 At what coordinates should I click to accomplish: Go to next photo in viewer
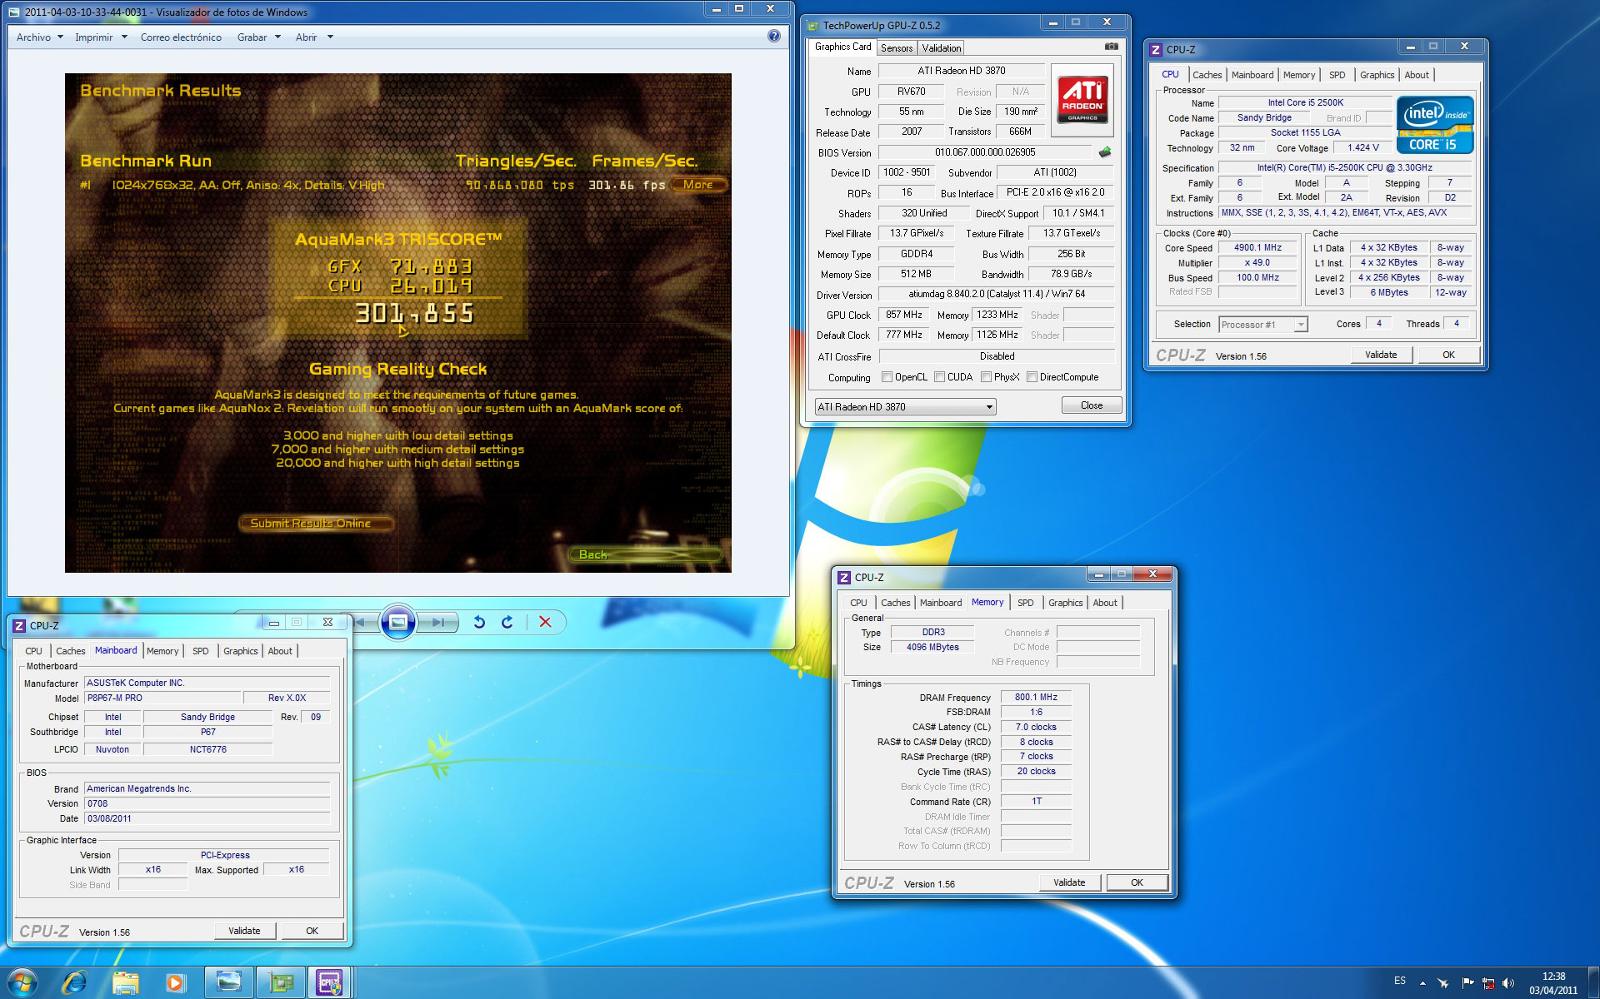pos(437,622)
